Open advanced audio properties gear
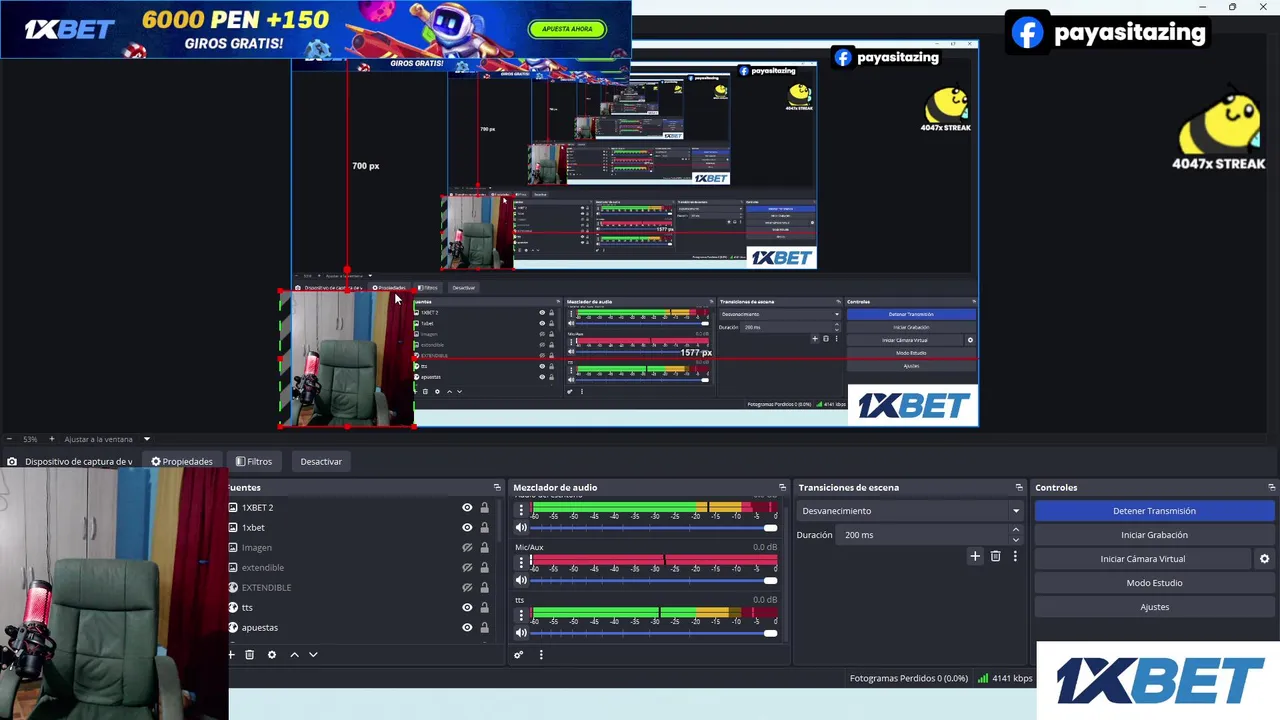 (x=518, y=655)
